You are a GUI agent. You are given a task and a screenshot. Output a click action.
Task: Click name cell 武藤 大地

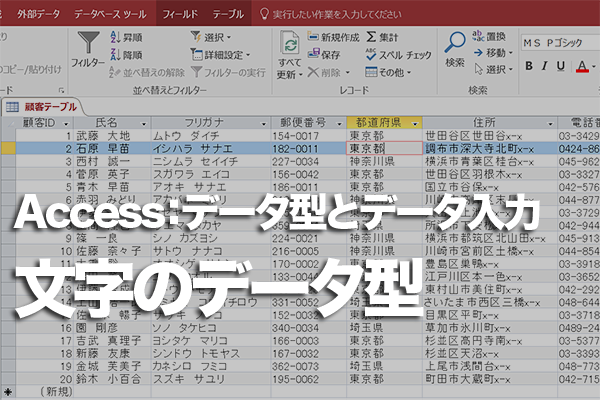point(112,136)
